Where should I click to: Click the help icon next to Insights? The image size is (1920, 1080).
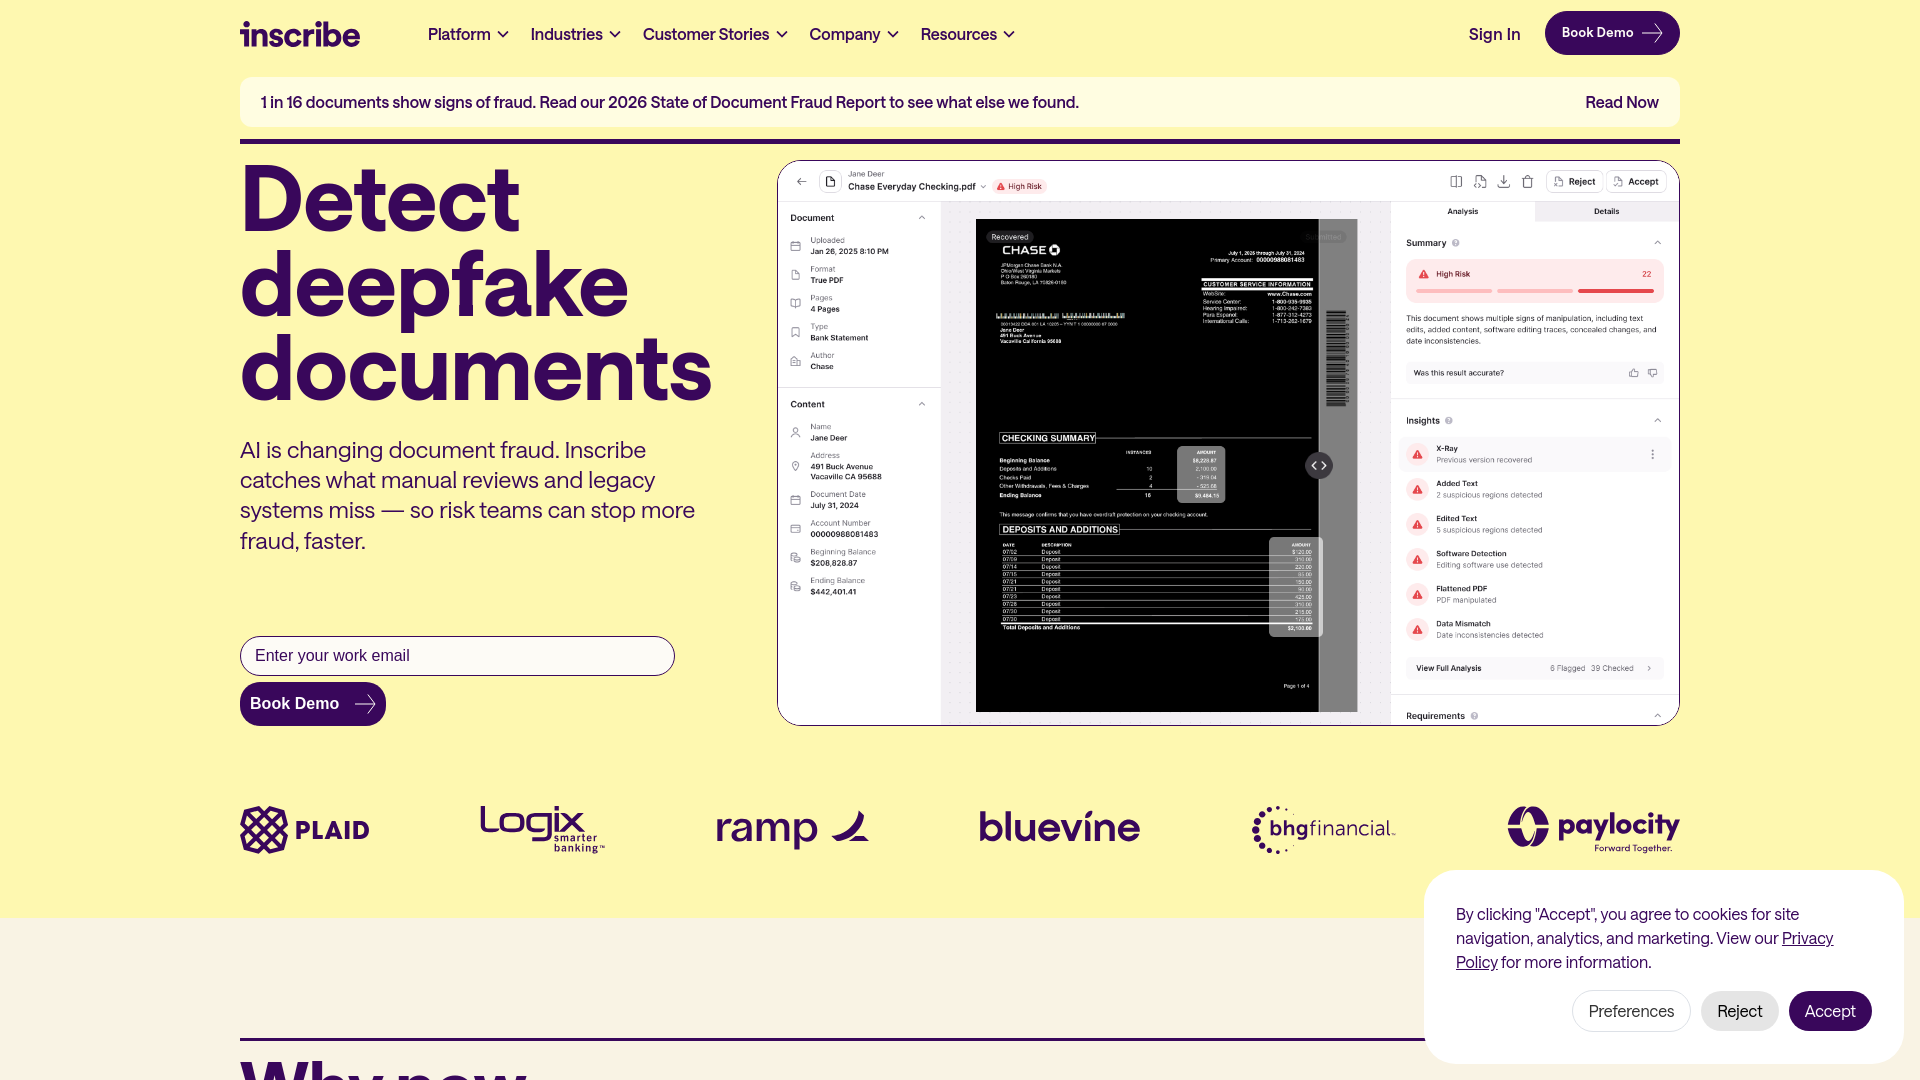click(x=1448, y=421)
